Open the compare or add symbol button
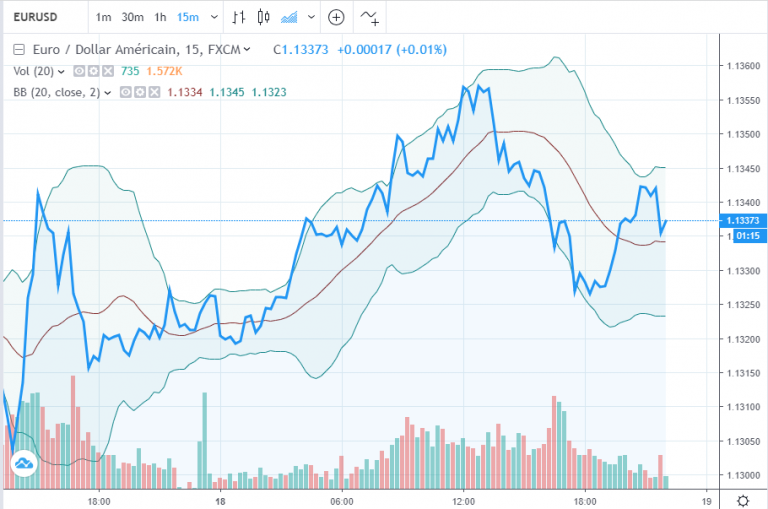The width and height of the screenshot is (768, 509). (x=336, y=18)
